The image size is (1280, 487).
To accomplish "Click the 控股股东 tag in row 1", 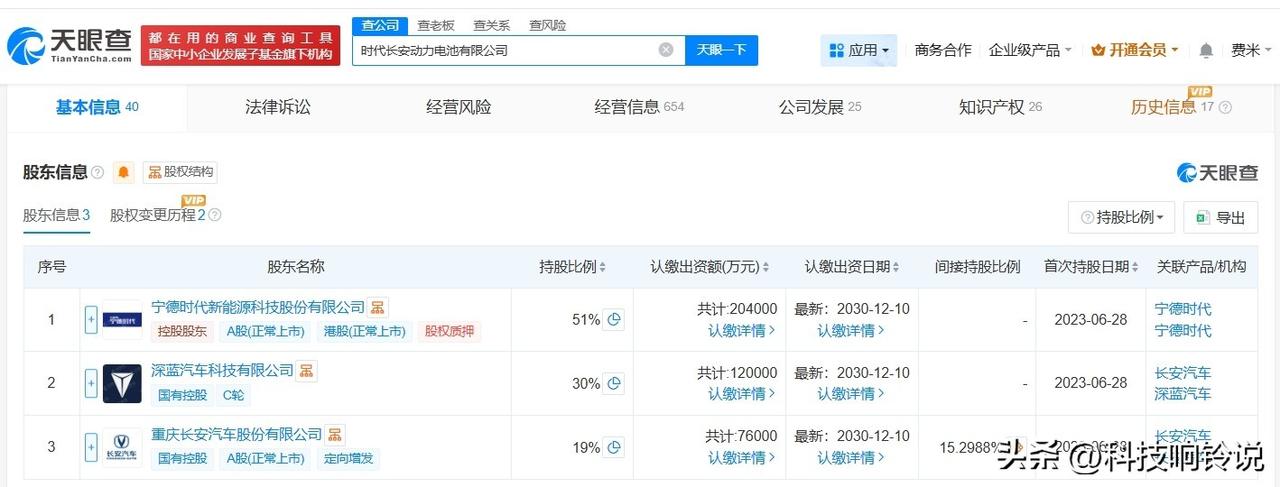I will tap(182, 331).
